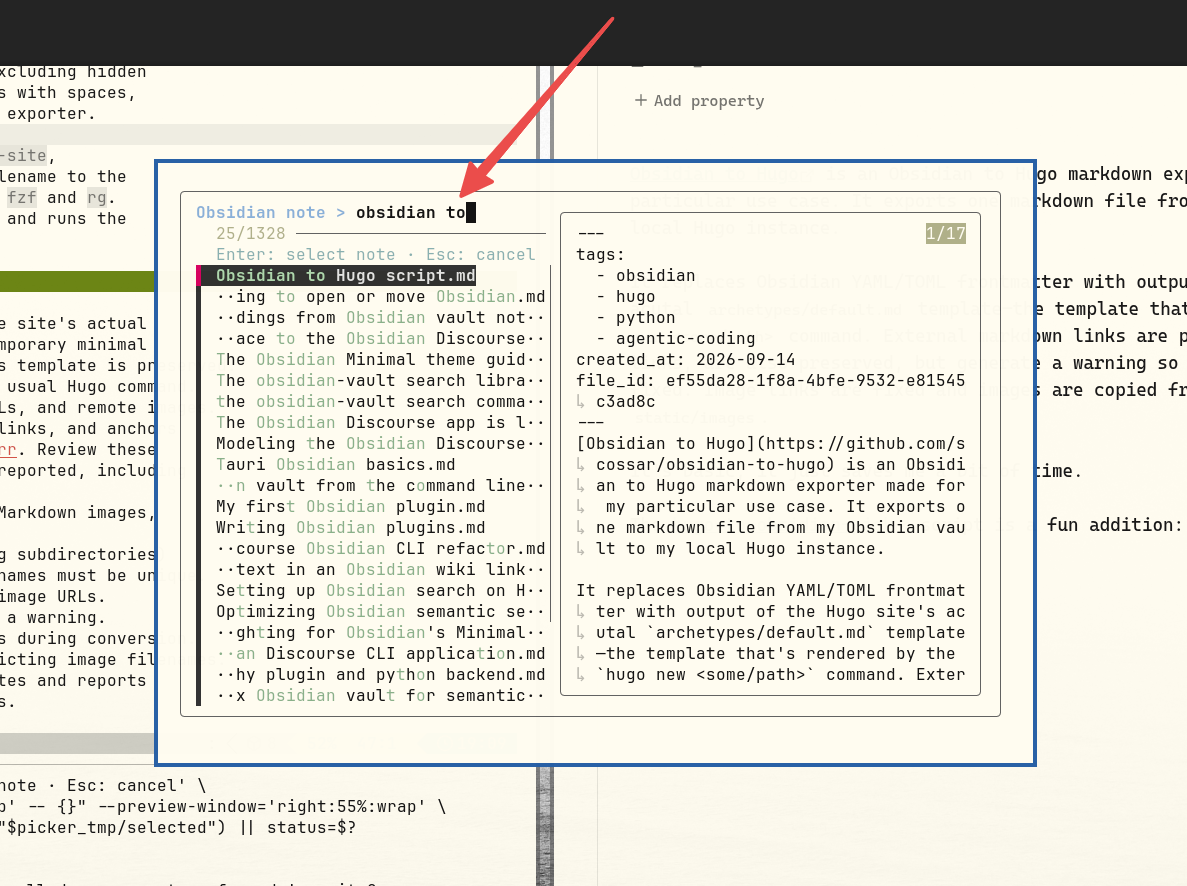Select result 'Modeling the Obsidian Discourse..'
Image resolution: width=1187 pixels, height=886 pixels.
[x=380, y=444]
